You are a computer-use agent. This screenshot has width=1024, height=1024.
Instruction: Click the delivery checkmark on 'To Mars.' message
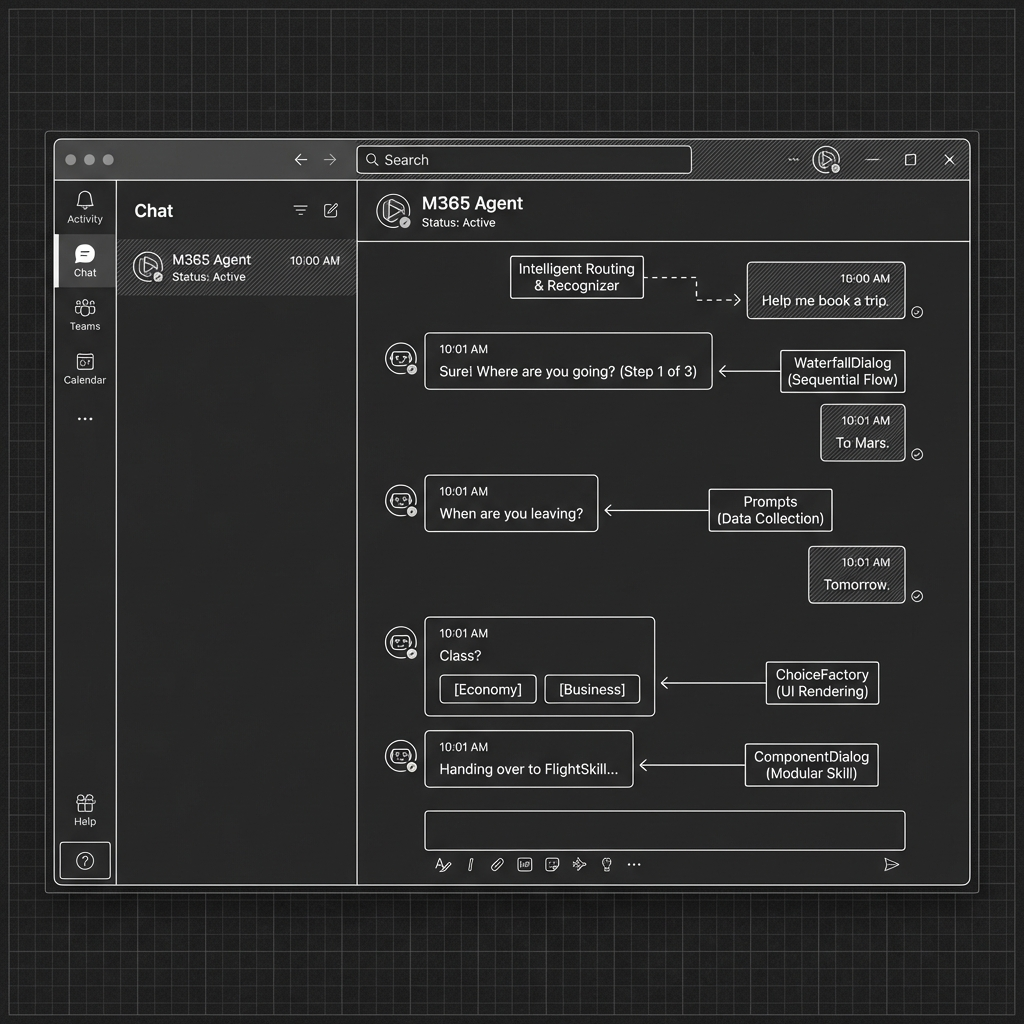pos(916,455)
